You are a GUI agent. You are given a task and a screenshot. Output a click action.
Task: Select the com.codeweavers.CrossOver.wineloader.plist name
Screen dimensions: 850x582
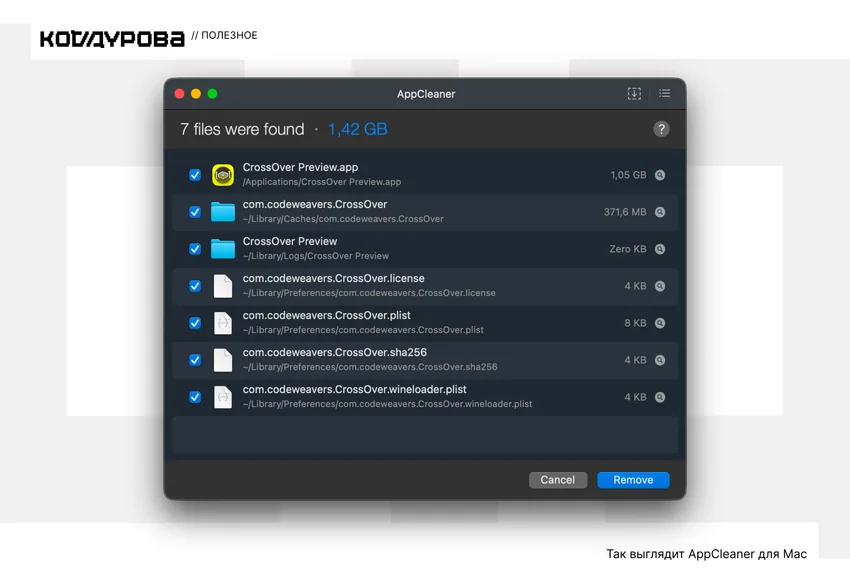(355, 390)
